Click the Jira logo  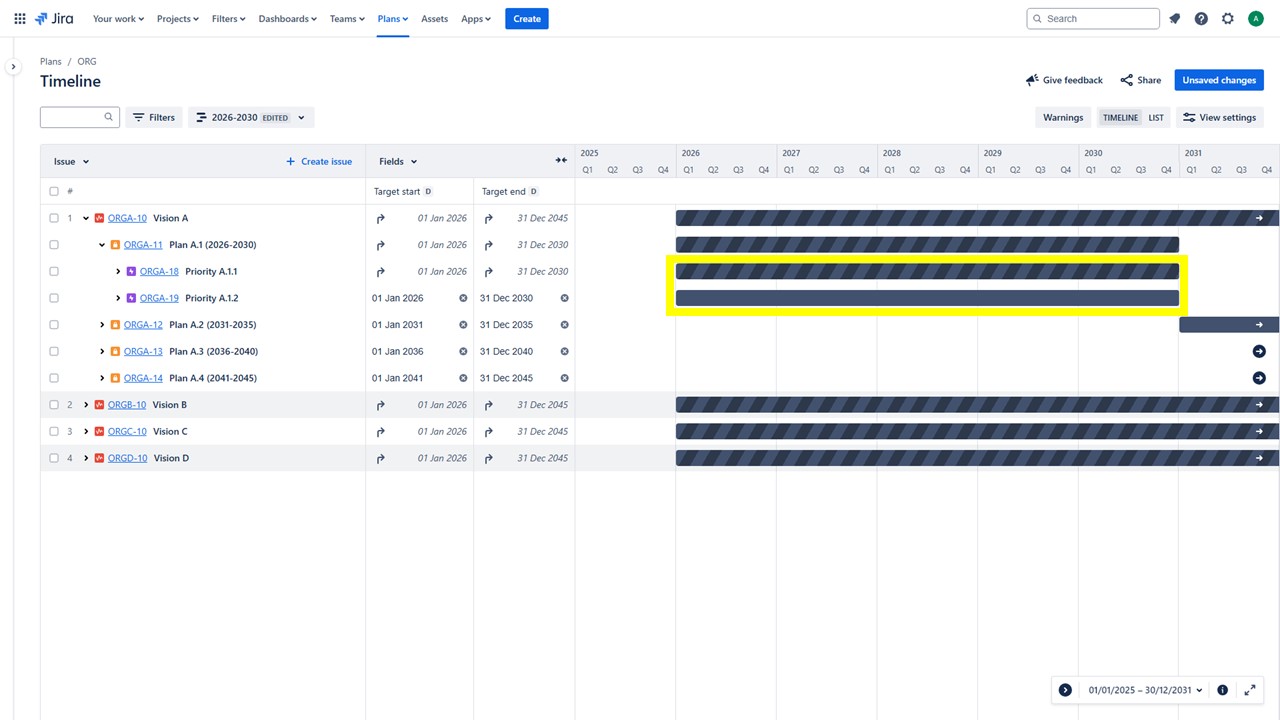pyautogui.click(x=54, y=19)
